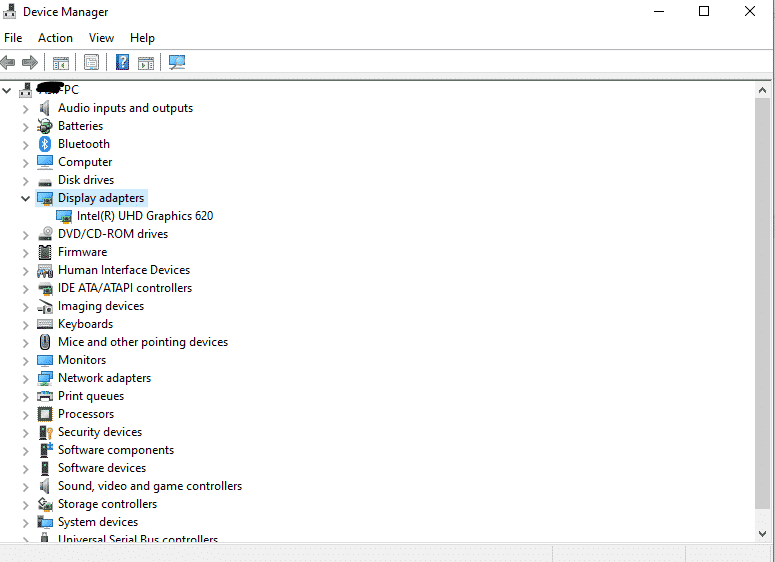Select the DVD/CD-ROM drives label
Viewport: 775px width, 562px height.
coord(113,234)
